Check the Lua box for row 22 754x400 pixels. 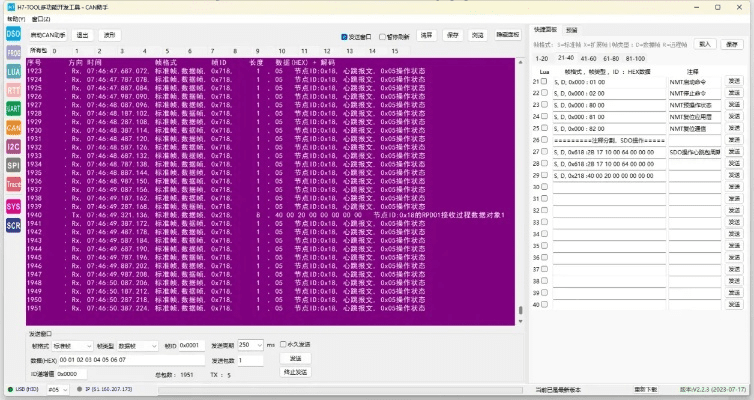click(544, 93)
